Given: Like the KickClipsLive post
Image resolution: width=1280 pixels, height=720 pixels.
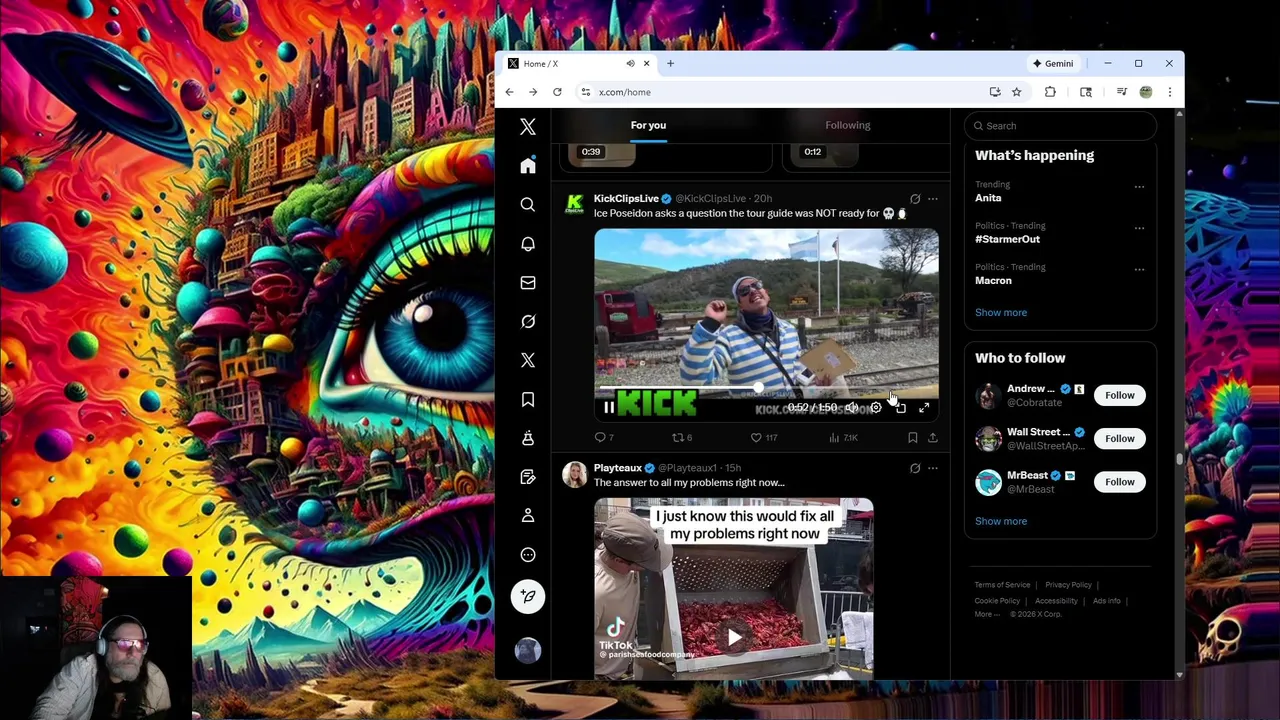Looking at the screenshot, I should [x=764, y=437].
